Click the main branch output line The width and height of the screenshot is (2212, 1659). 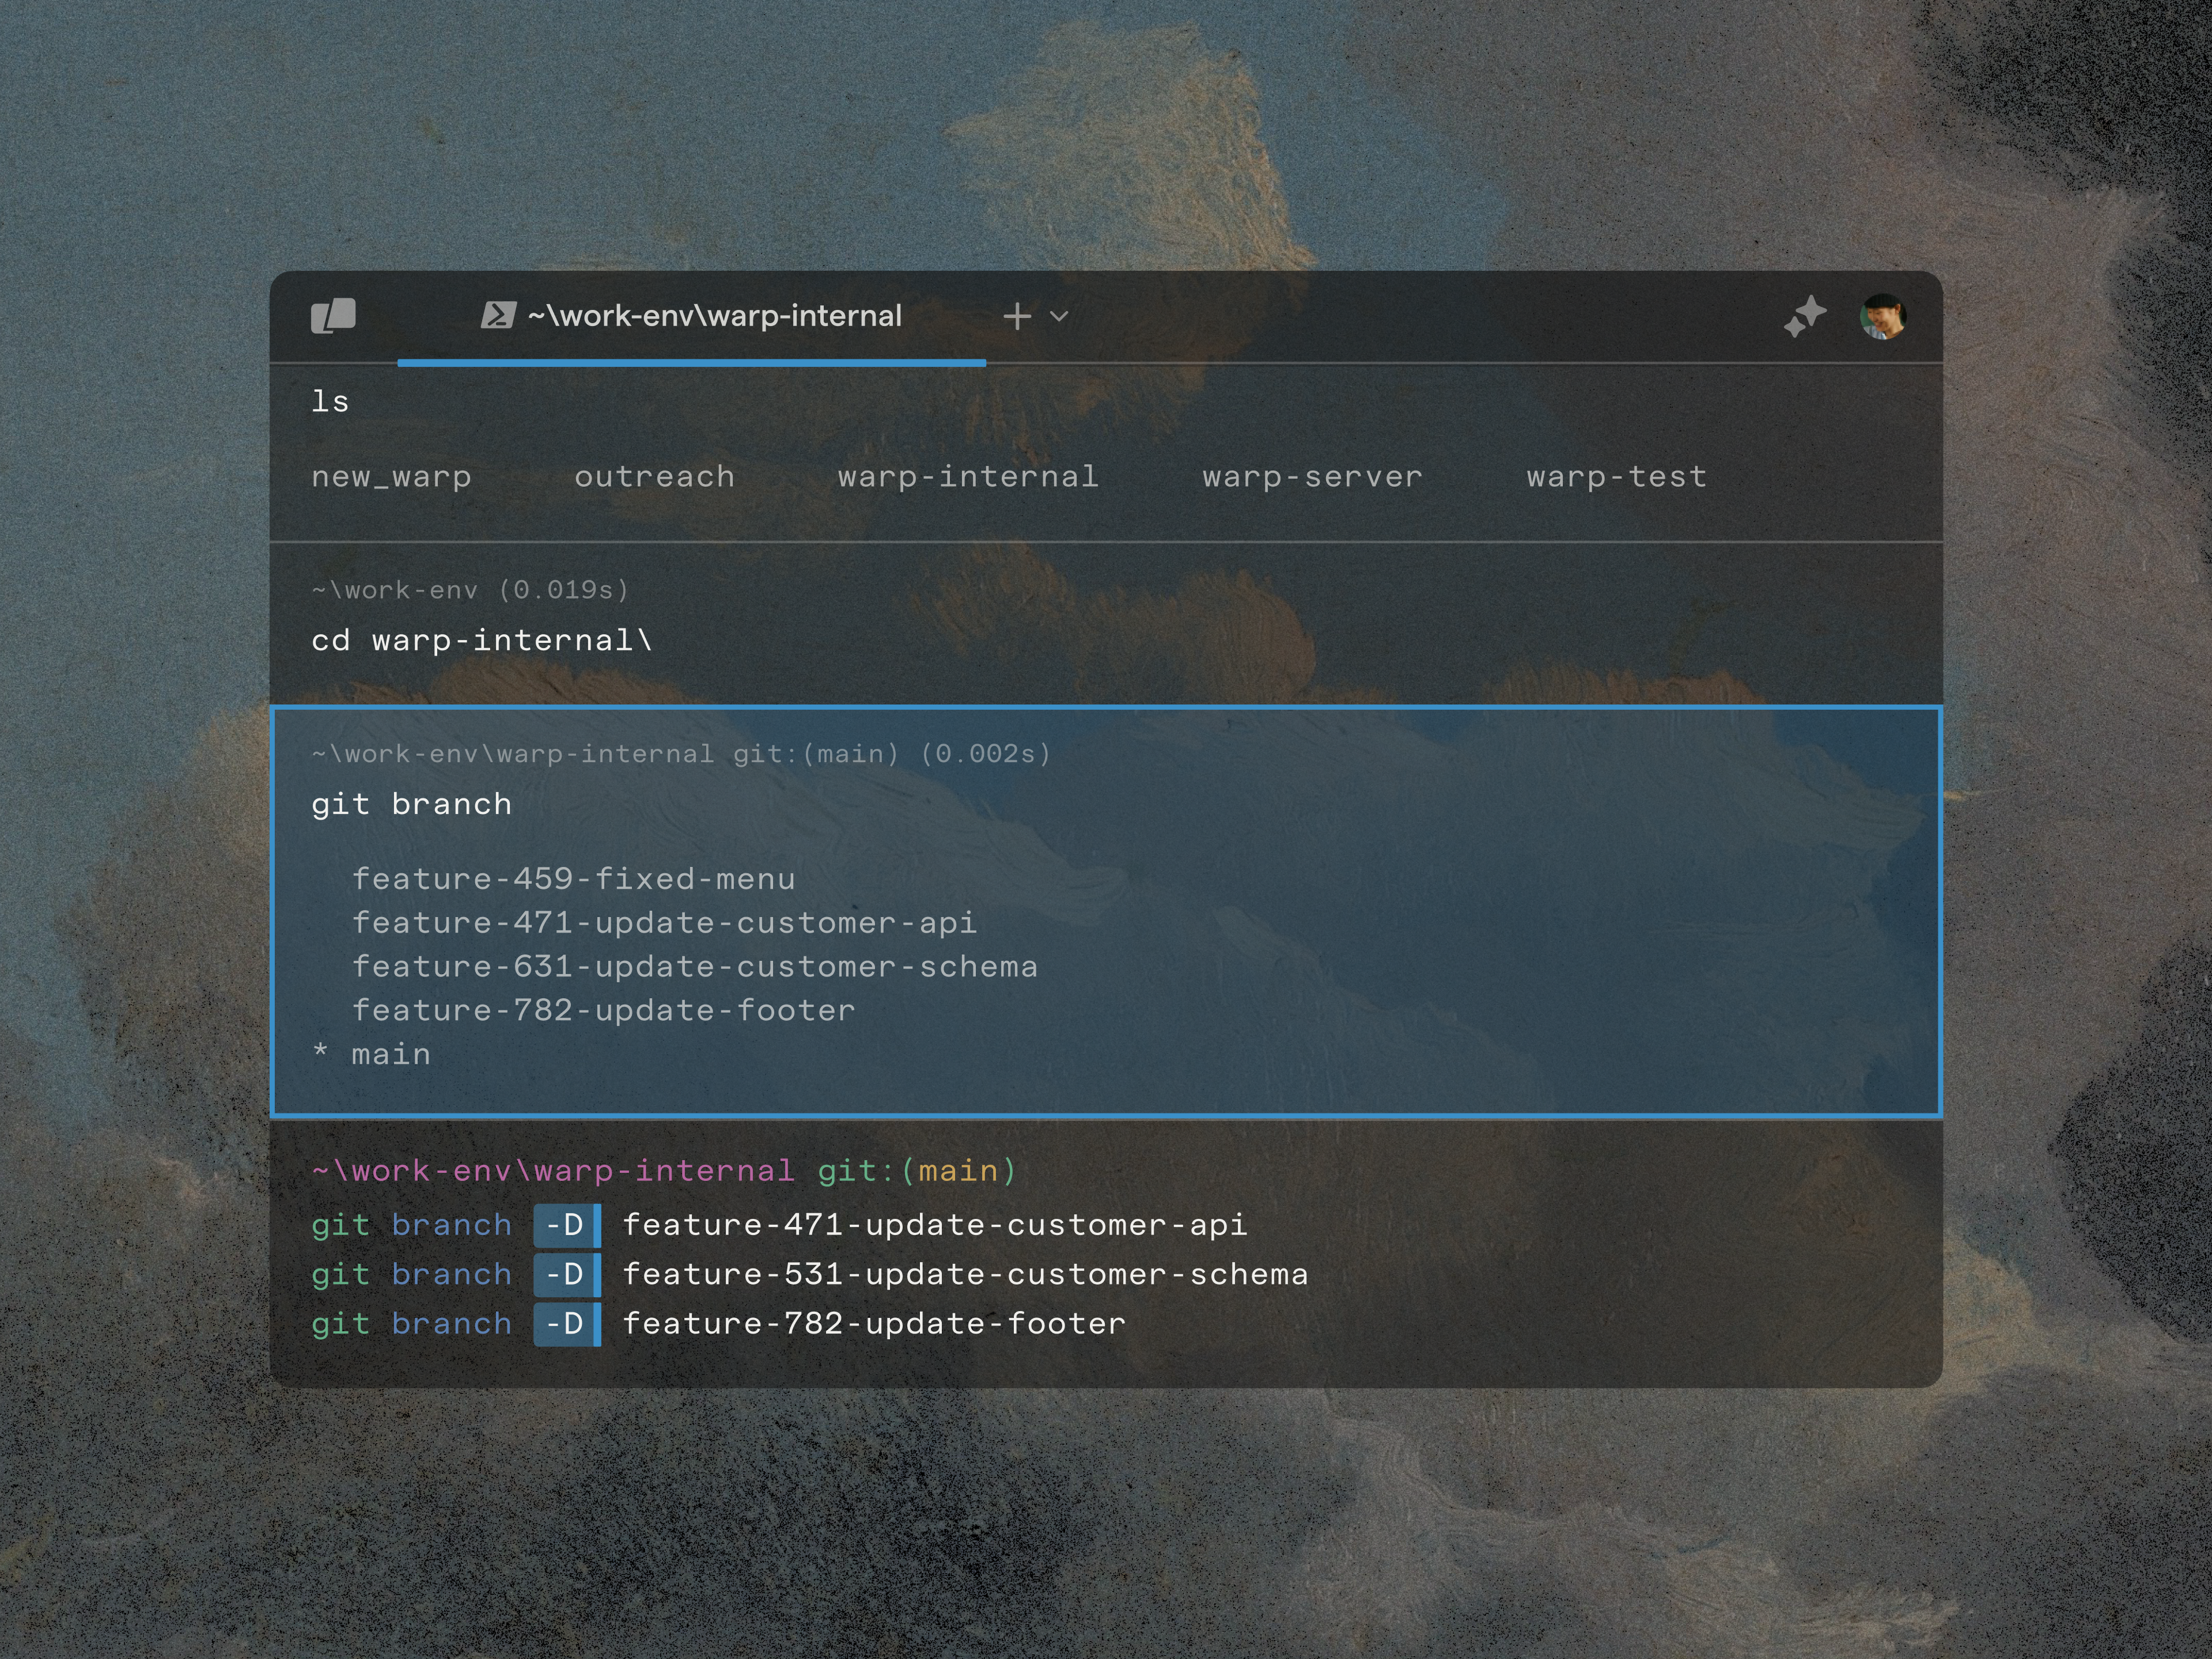click(x=390, y=1054)
